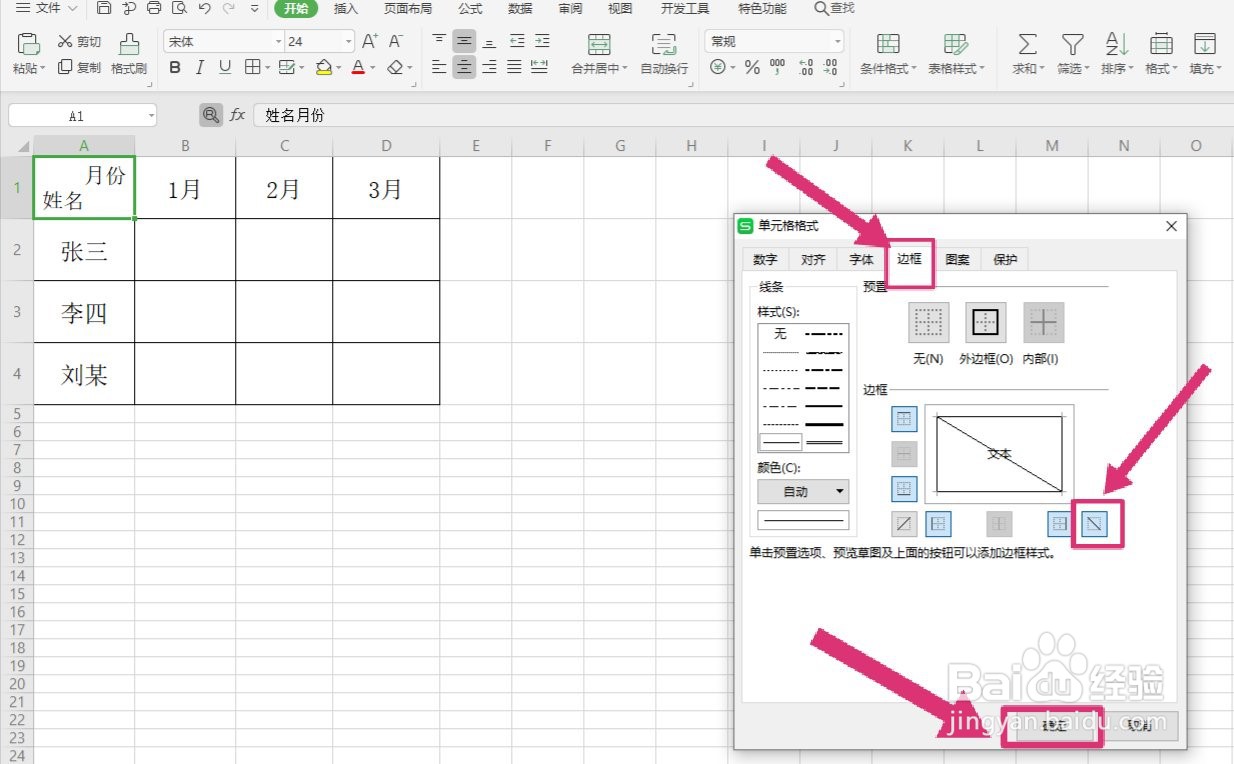Click the Paste clipboard icon
The image size is (1234, 764).
pyautogui.click(x=29, y=44)
